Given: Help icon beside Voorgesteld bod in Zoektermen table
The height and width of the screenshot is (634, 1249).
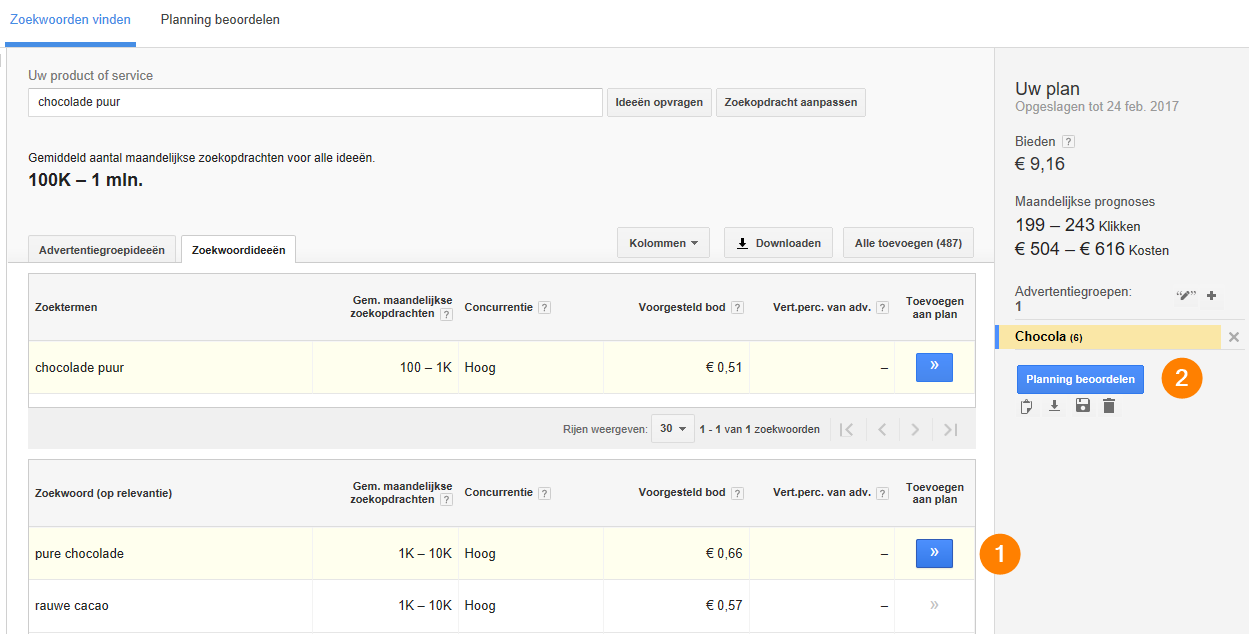Looking at the screenshot, I should pyautogui.click(x=737, y=308).
